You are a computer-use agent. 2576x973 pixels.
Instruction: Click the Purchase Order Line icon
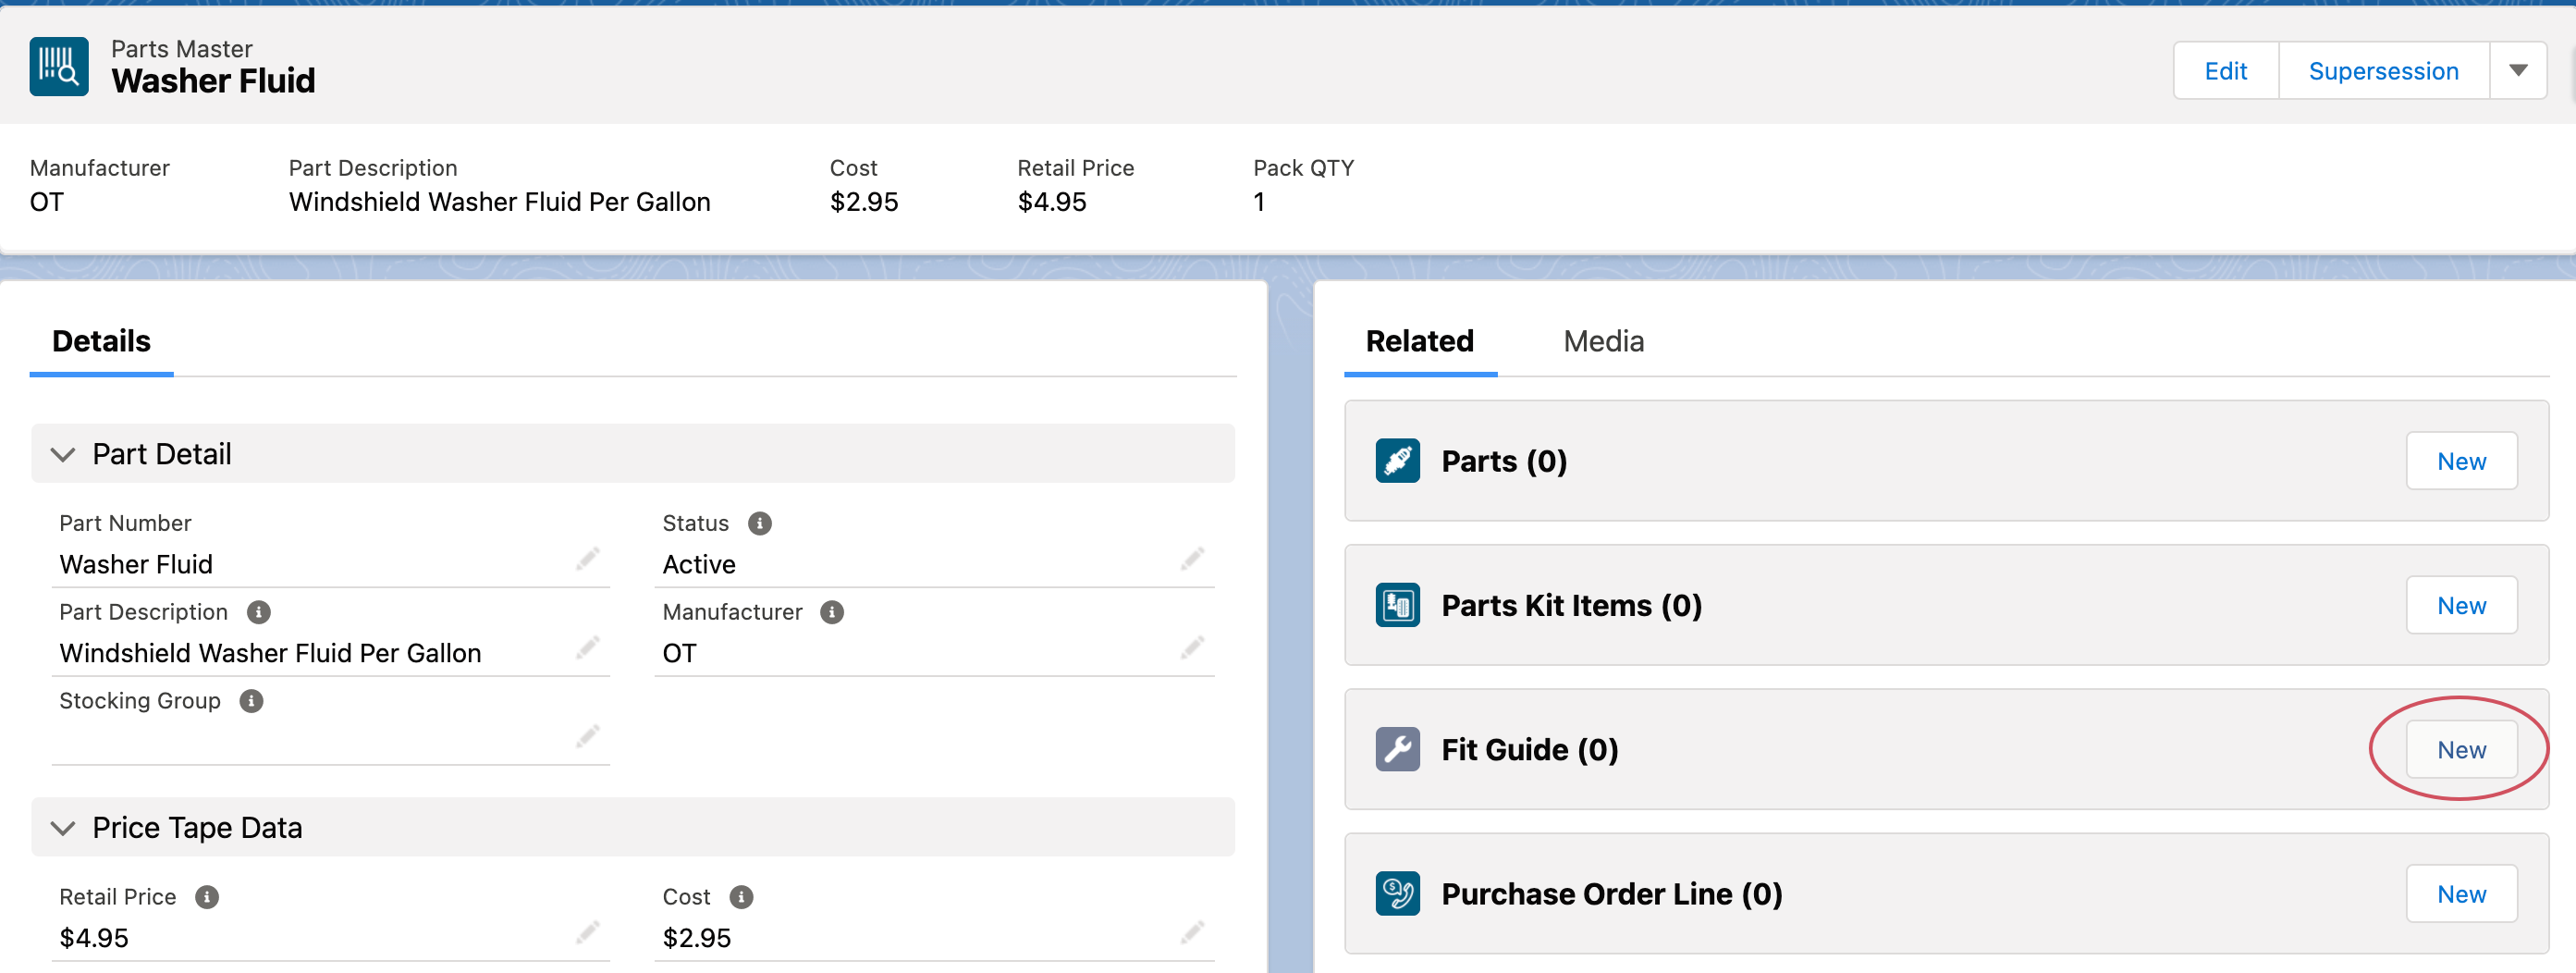coord(1397,893)
